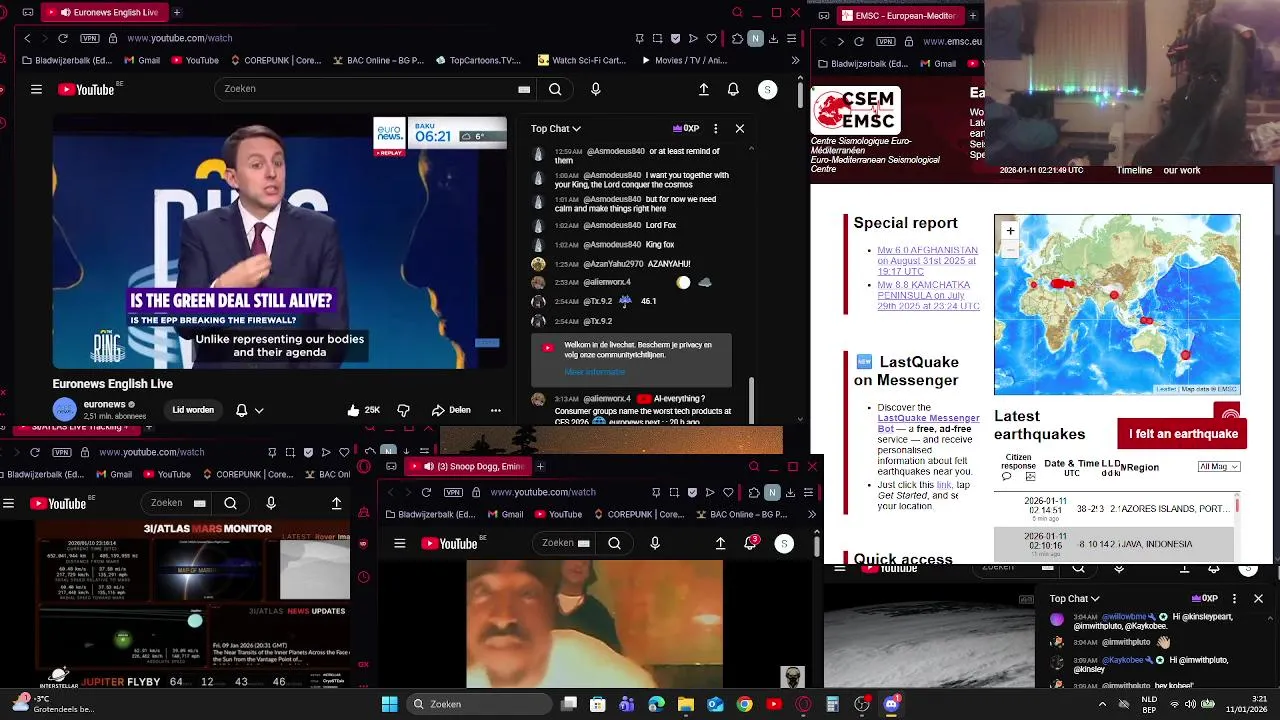1280x720 pixels.
Task: Open Easy Setup menu in Euronews window
Action: point(791,38)
